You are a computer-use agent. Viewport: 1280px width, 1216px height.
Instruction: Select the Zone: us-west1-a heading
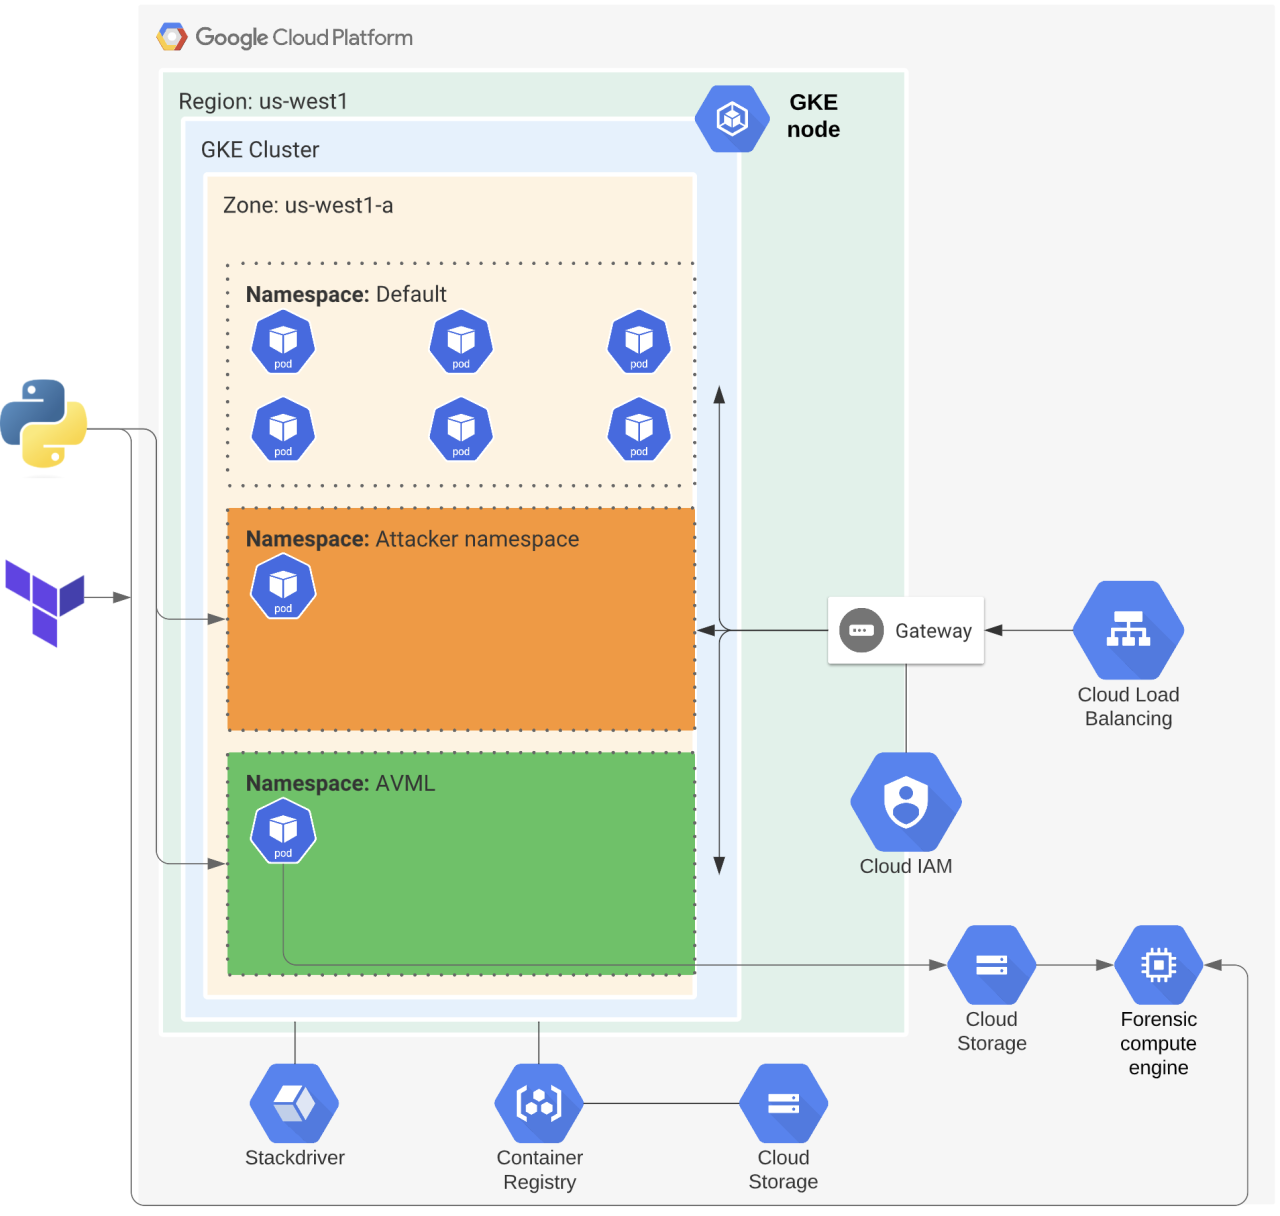(307, 205)
